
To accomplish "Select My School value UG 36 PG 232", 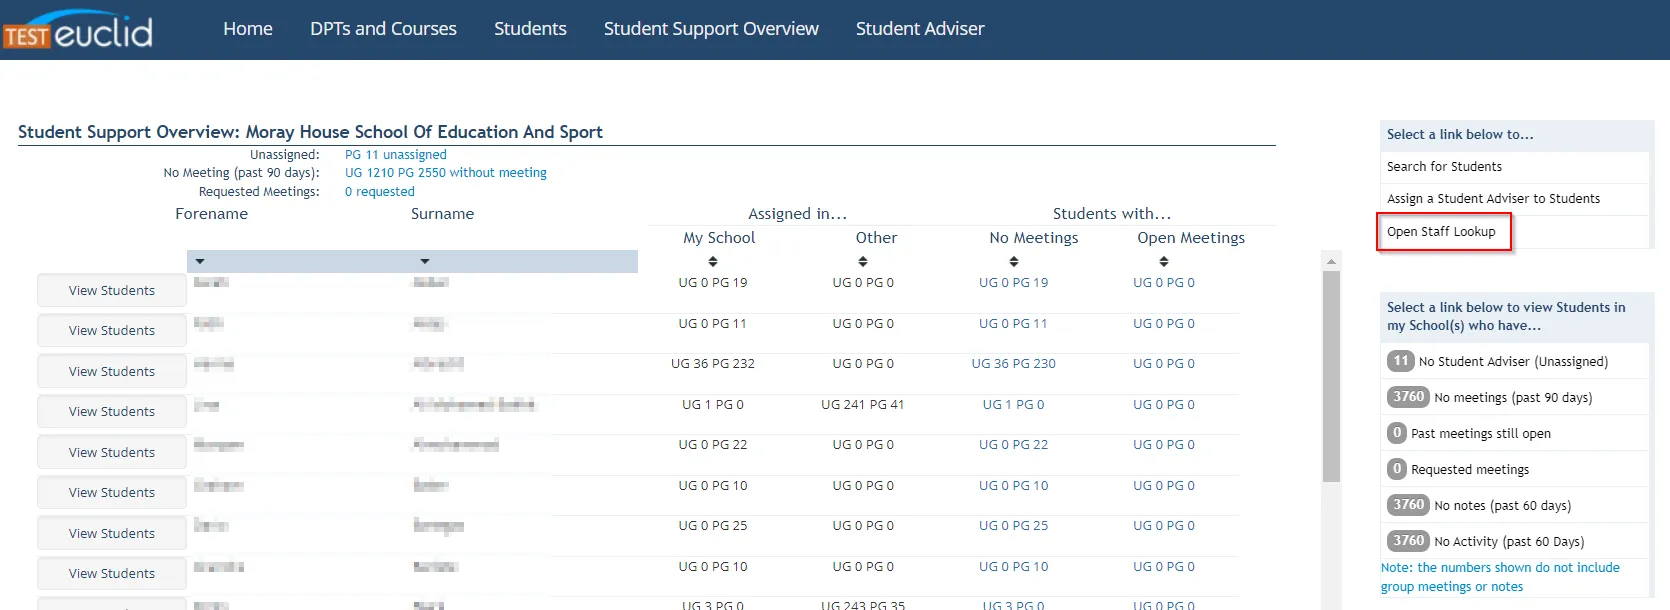I will point(713,364).
